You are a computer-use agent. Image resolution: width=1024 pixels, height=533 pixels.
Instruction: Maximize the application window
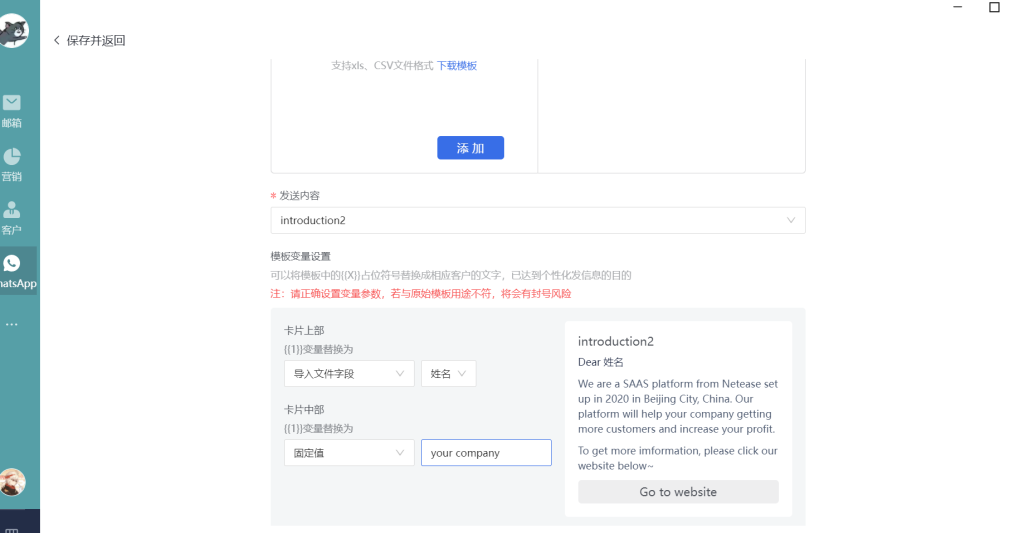pyautogui.click(x=994, y=8)
